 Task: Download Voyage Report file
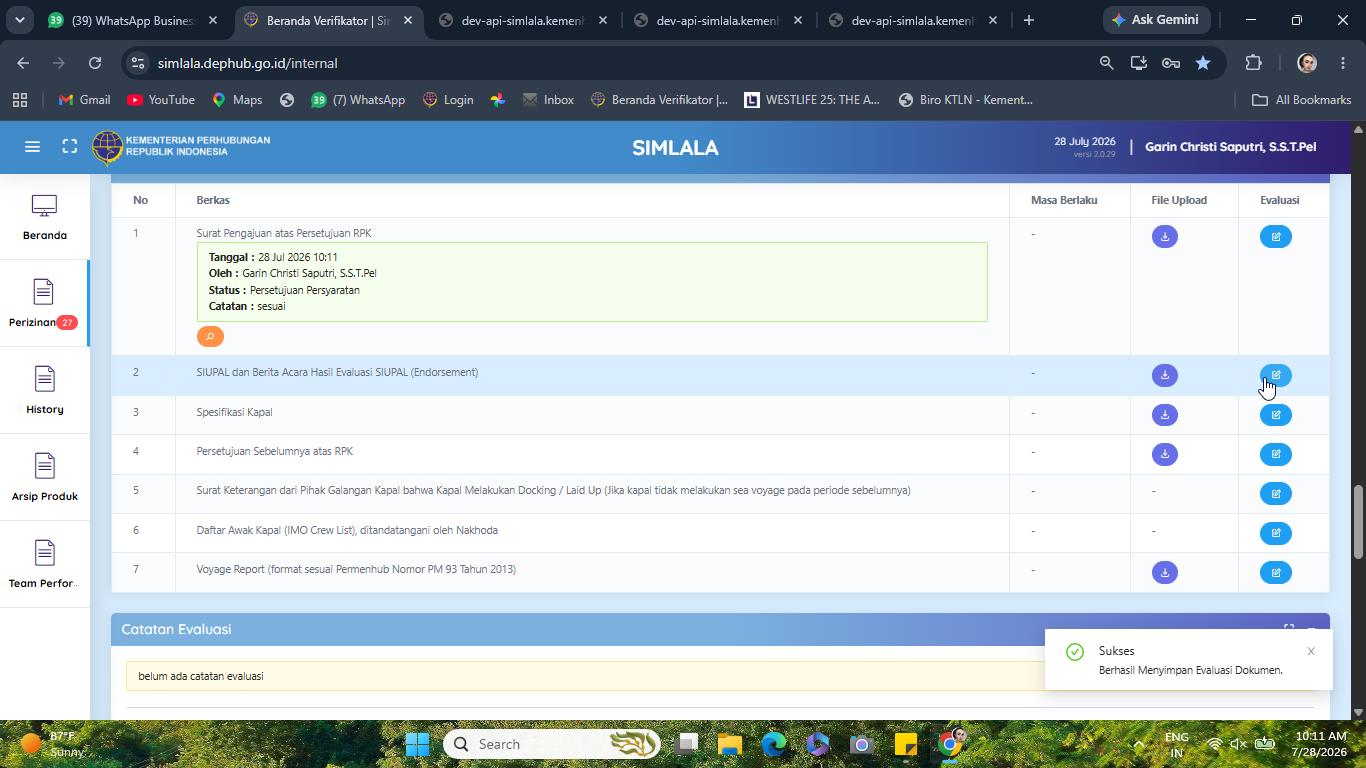click(x=1164, y=573)
